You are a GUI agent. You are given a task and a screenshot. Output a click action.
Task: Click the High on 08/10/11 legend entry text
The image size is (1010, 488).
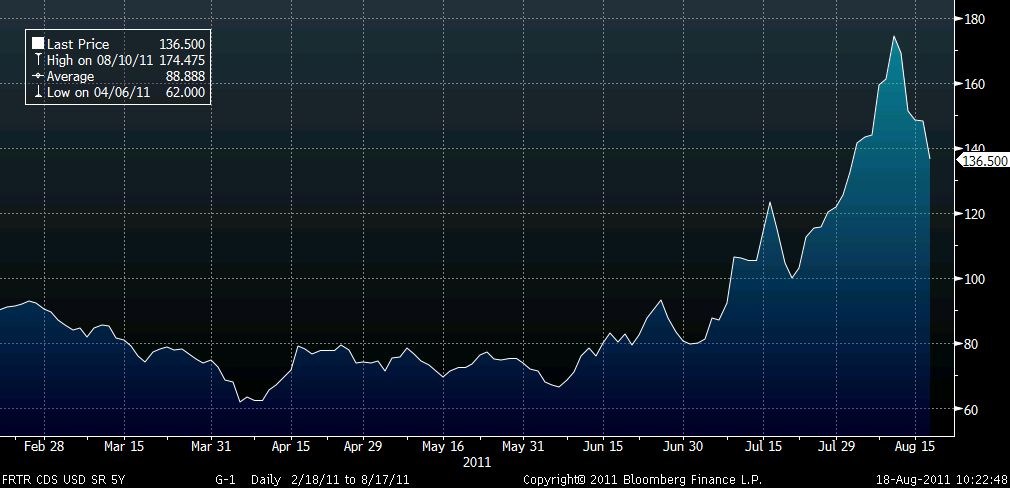pos(98,60)
